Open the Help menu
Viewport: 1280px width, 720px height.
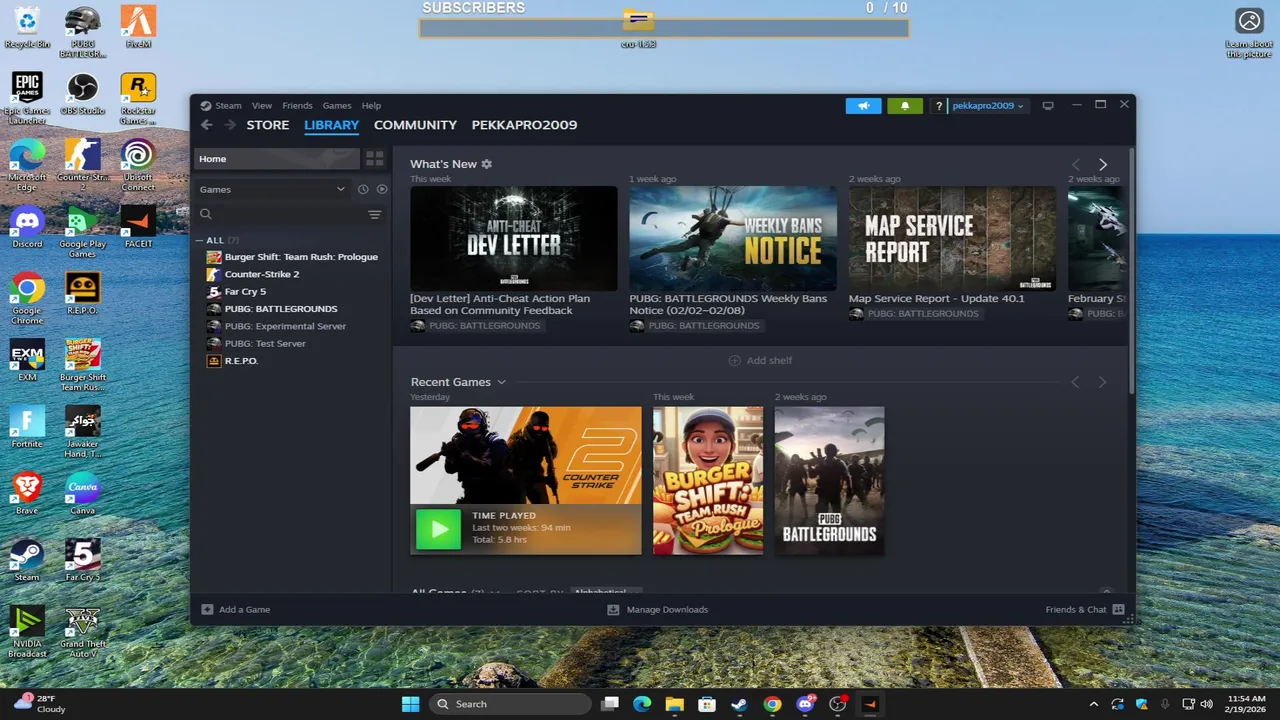coord(371,105)
